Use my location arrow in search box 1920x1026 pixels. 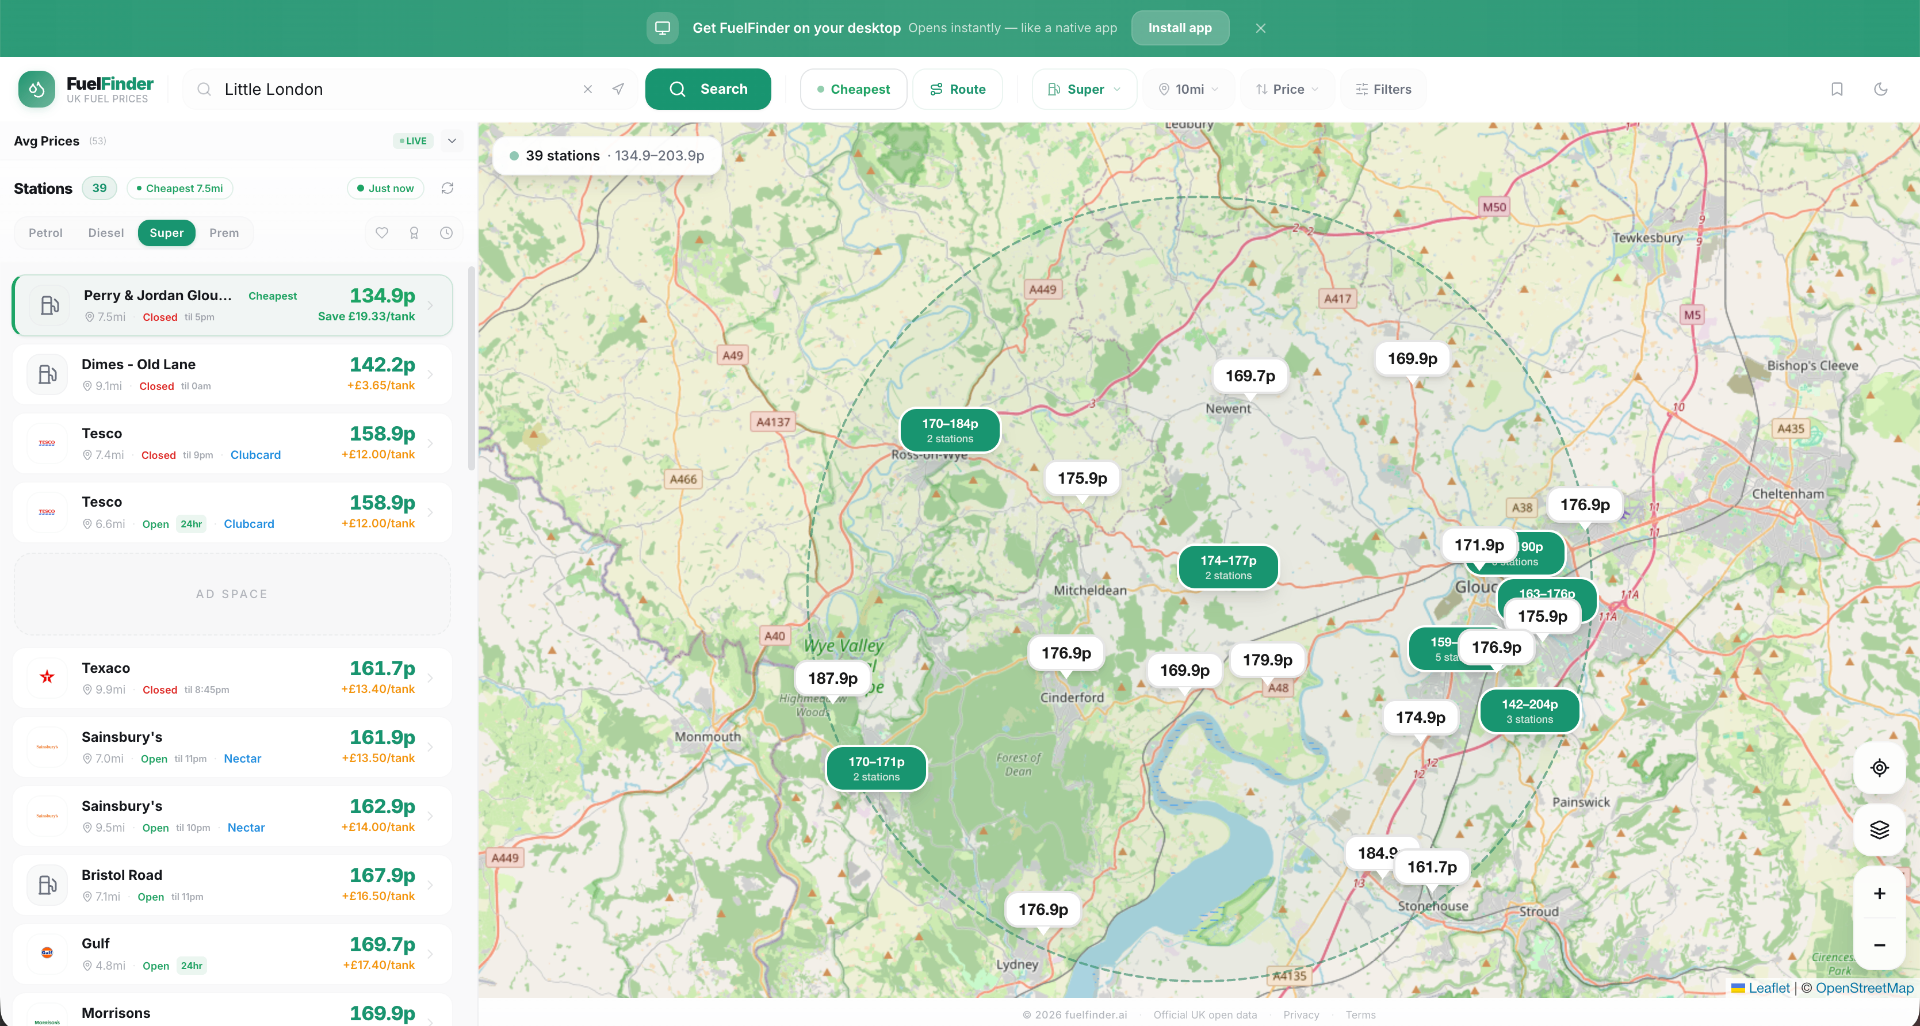point(618,89)
